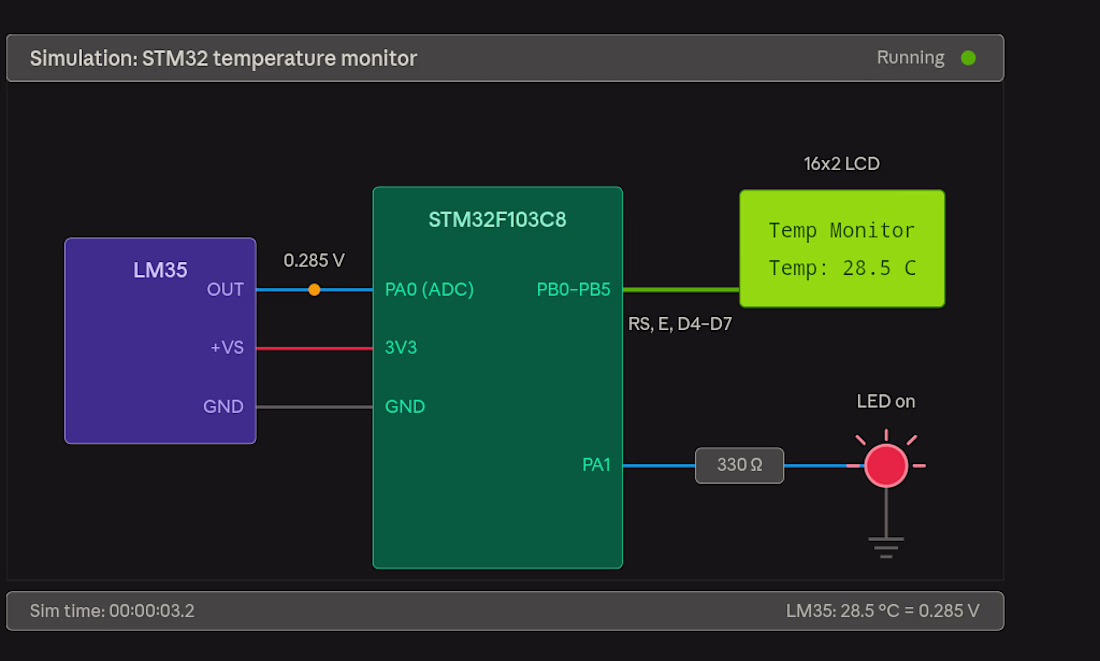Screen dimensions: 1100x661
Task: Click the +VS pin on the LM35
Action: pos(227,348)
